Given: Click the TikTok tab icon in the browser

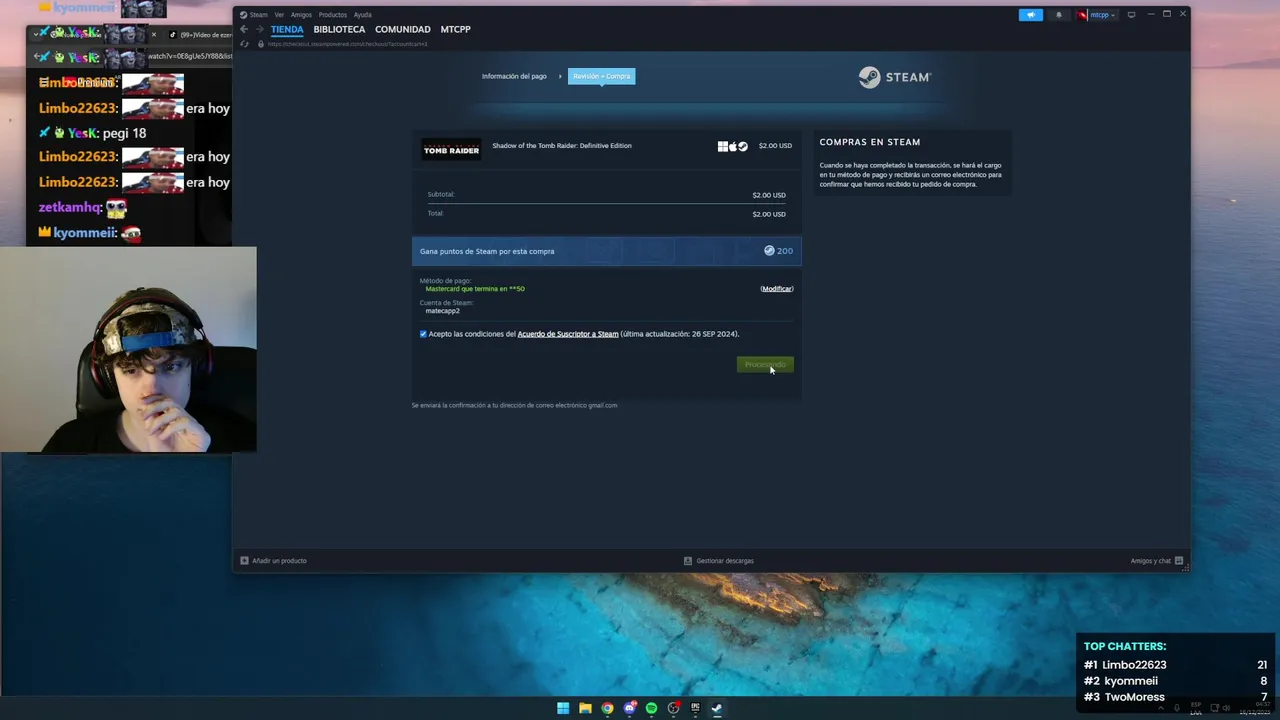Looking at the screenshot, I should click(x=173, y=35).
